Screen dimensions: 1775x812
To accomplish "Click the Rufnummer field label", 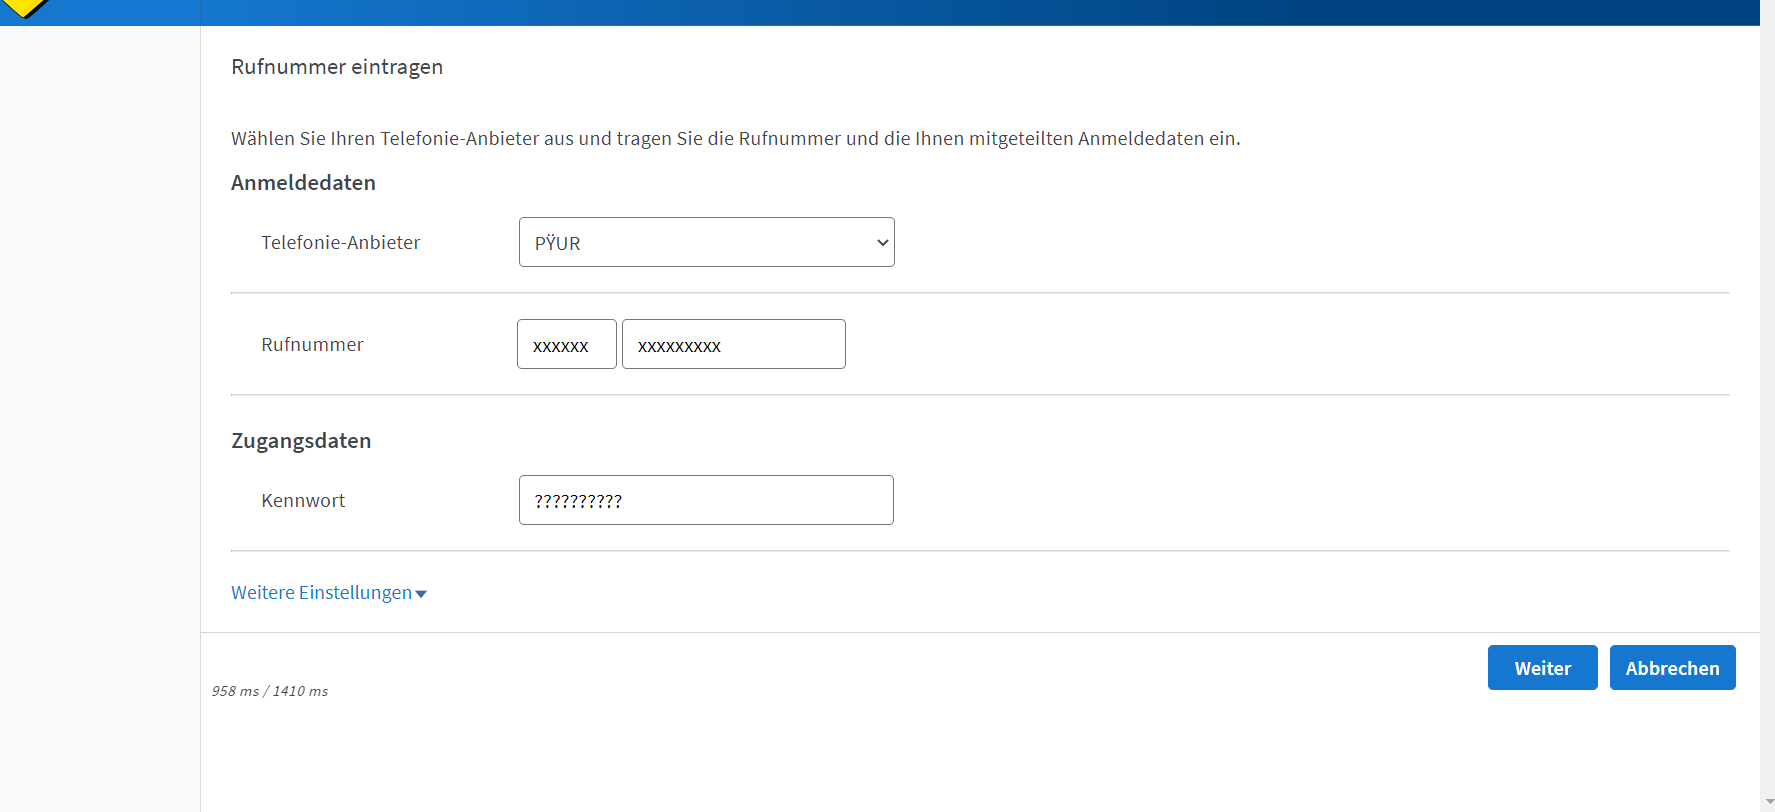I will (312, 345).
